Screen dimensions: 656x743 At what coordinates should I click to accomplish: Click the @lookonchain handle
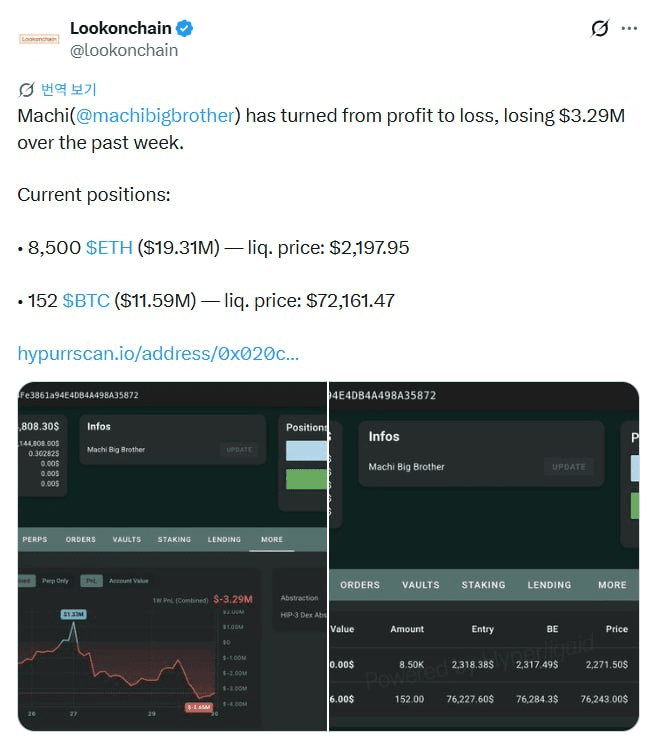tap(124, 50)
